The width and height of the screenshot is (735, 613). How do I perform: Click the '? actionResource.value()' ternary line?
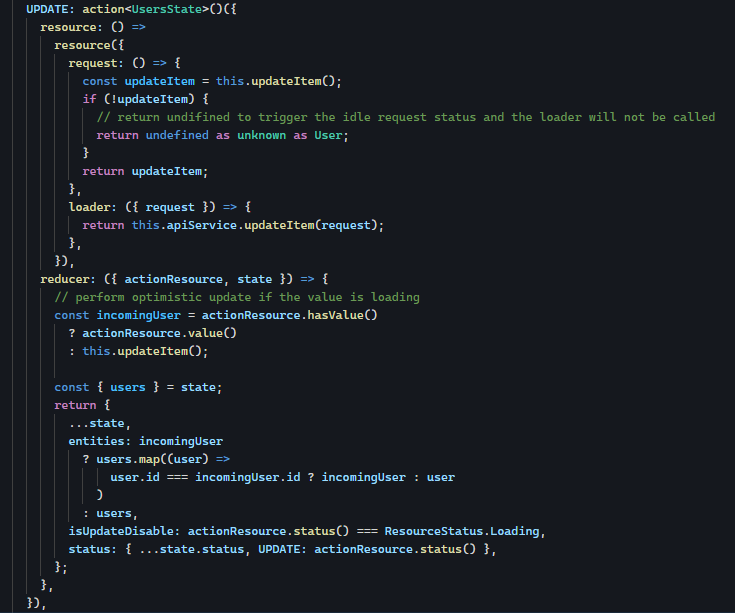tap(152, 333)
